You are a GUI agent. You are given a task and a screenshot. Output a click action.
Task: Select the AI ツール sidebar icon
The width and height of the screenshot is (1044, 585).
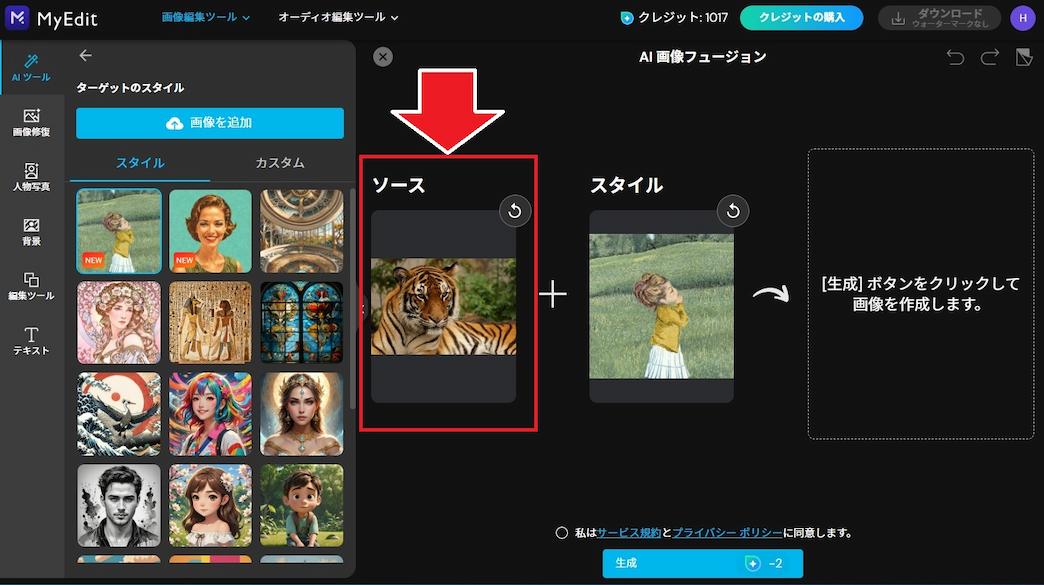[32, 64]
